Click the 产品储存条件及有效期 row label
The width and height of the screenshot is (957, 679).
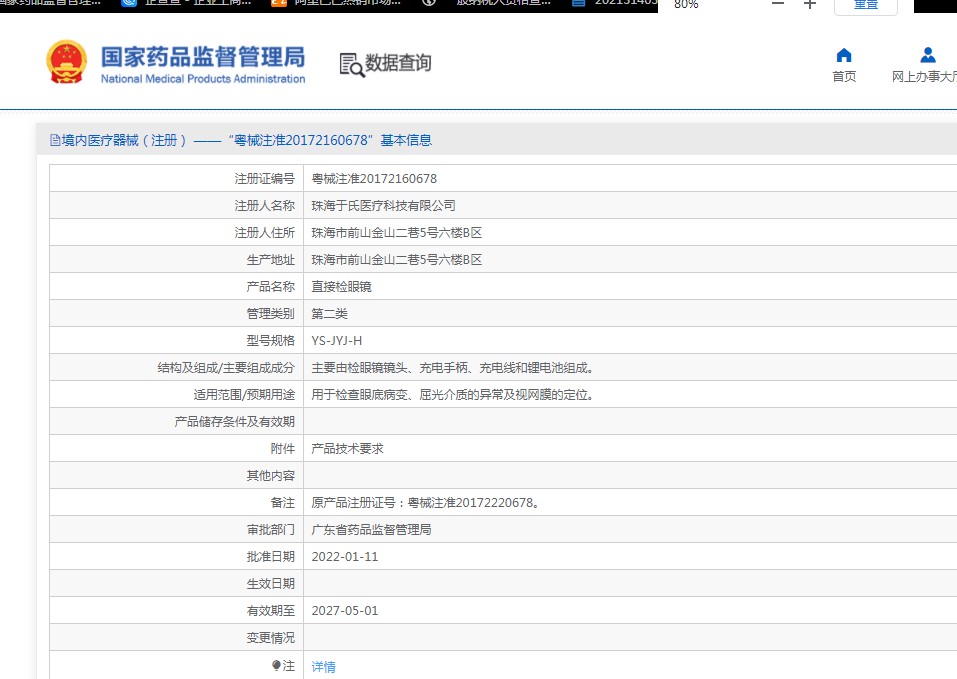(x=234, y=422)
